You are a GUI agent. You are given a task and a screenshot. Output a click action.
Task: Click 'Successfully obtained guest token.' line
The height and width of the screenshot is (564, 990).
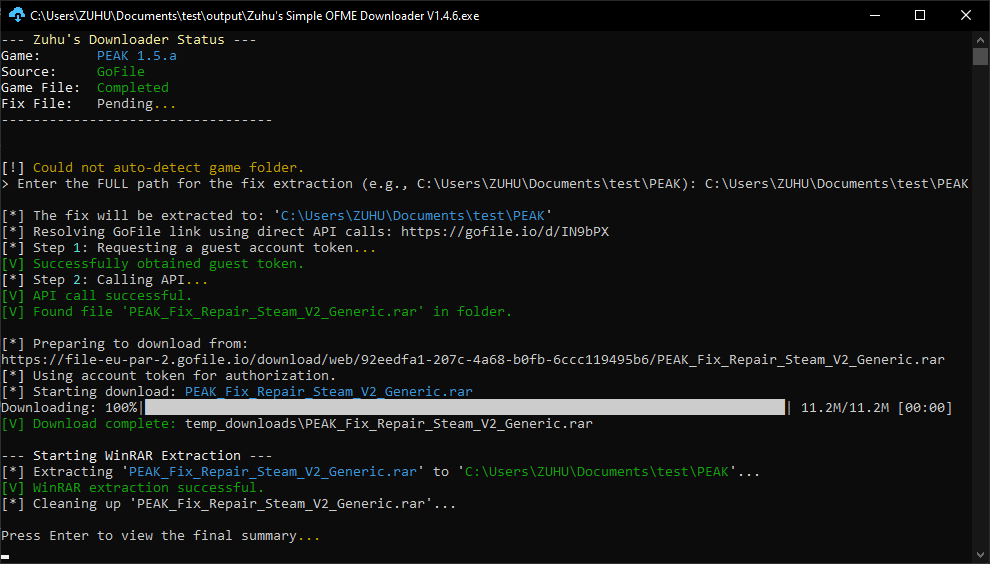coord(152,263)
